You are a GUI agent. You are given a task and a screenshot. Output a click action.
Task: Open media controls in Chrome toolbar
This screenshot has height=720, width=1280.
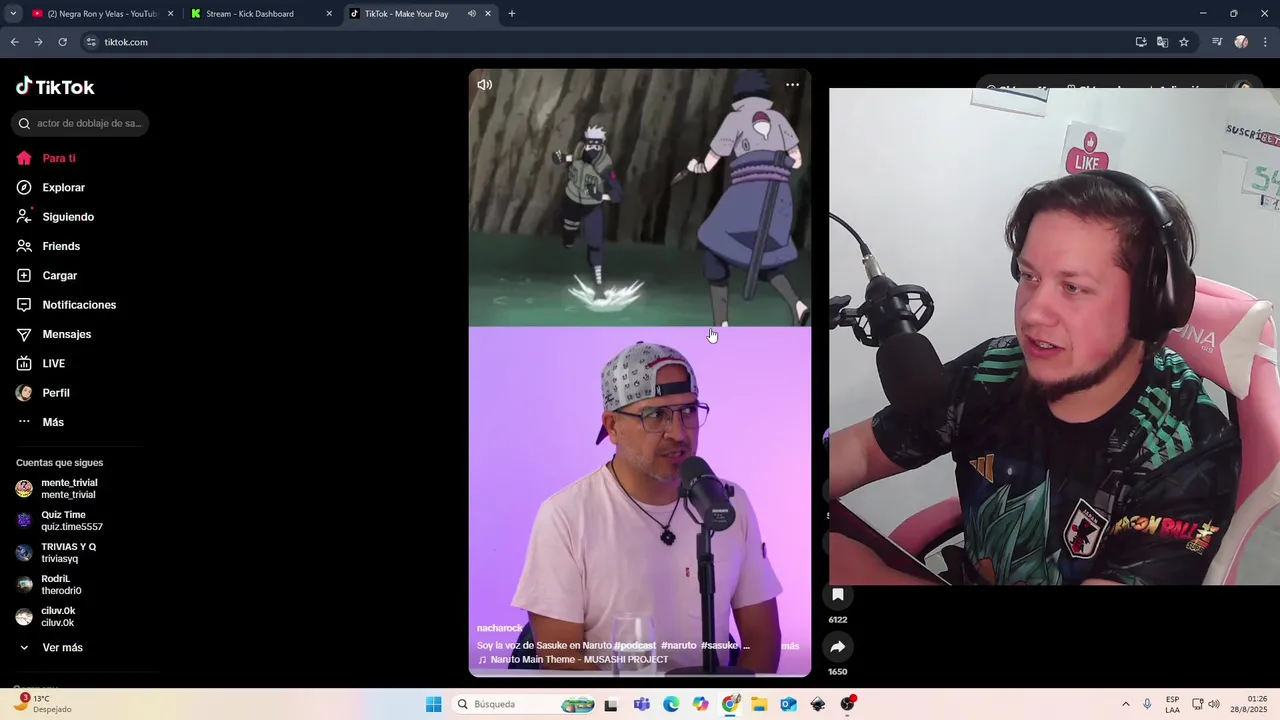point(1217,42)
